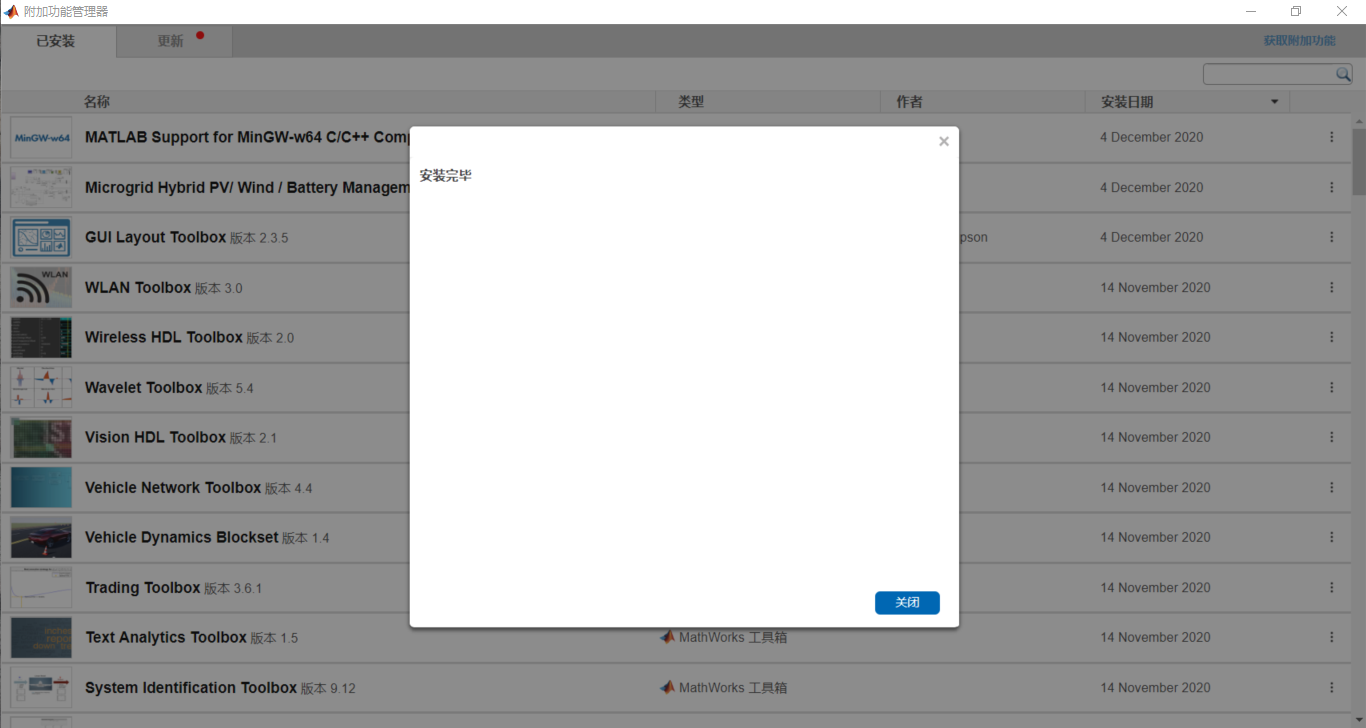Switch to the 更新 tab
Image resolution: width=1366 pixels, height=728 pixels.
[174, 41]
